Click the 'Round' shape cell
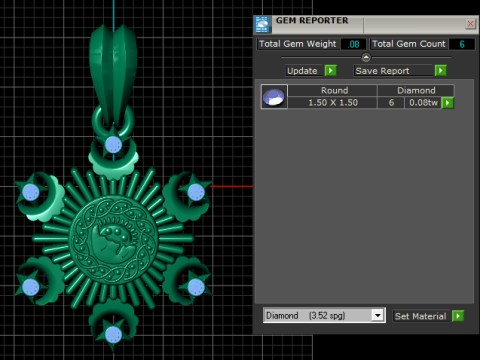 tap(334, 91)
